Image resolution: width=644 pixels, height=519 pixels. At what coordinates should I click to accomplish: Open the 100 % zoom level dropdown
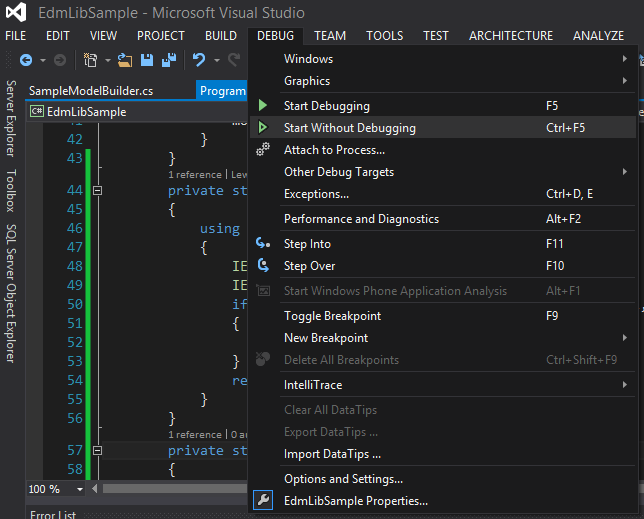[80, 489]
